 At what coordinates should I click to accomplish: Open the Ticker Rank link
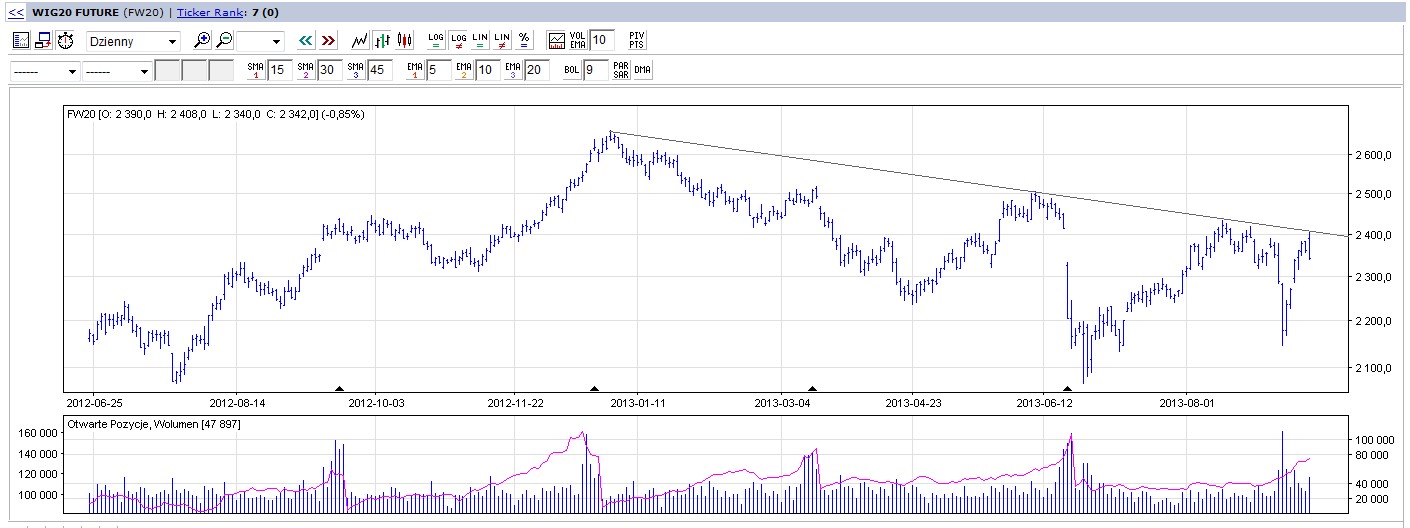tap(211, 13)
